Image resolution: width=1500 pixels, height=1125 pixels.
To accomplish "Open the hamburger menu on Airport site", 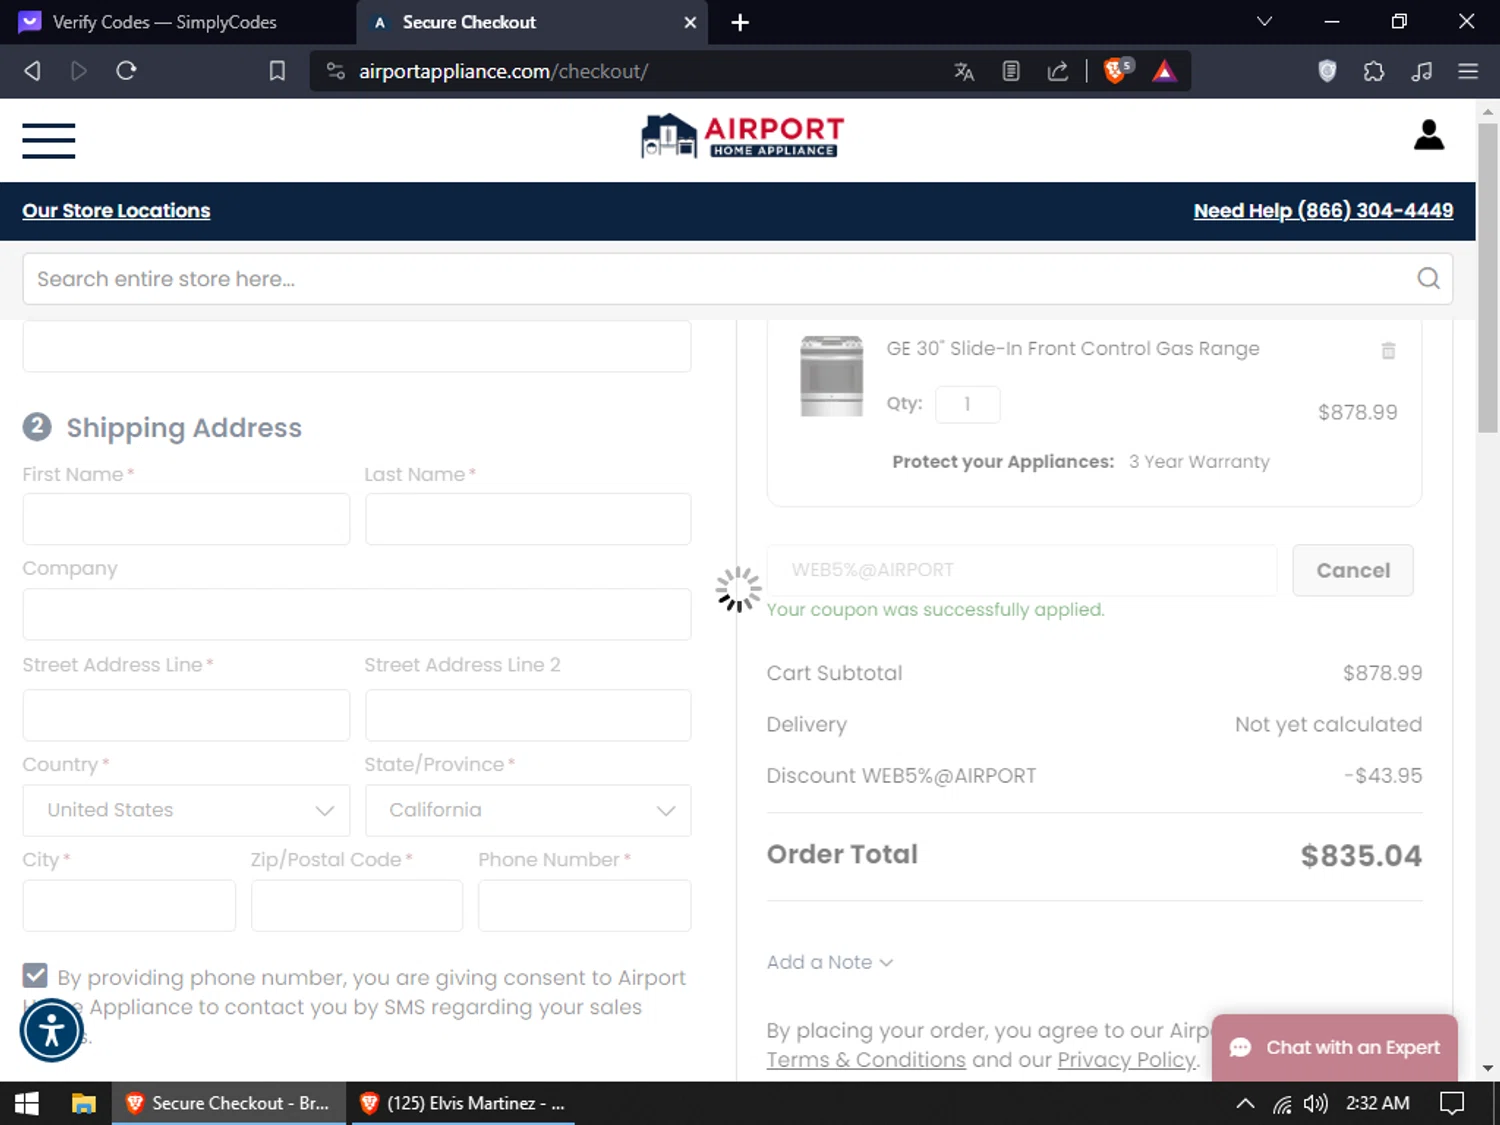I will click(48, 140).
